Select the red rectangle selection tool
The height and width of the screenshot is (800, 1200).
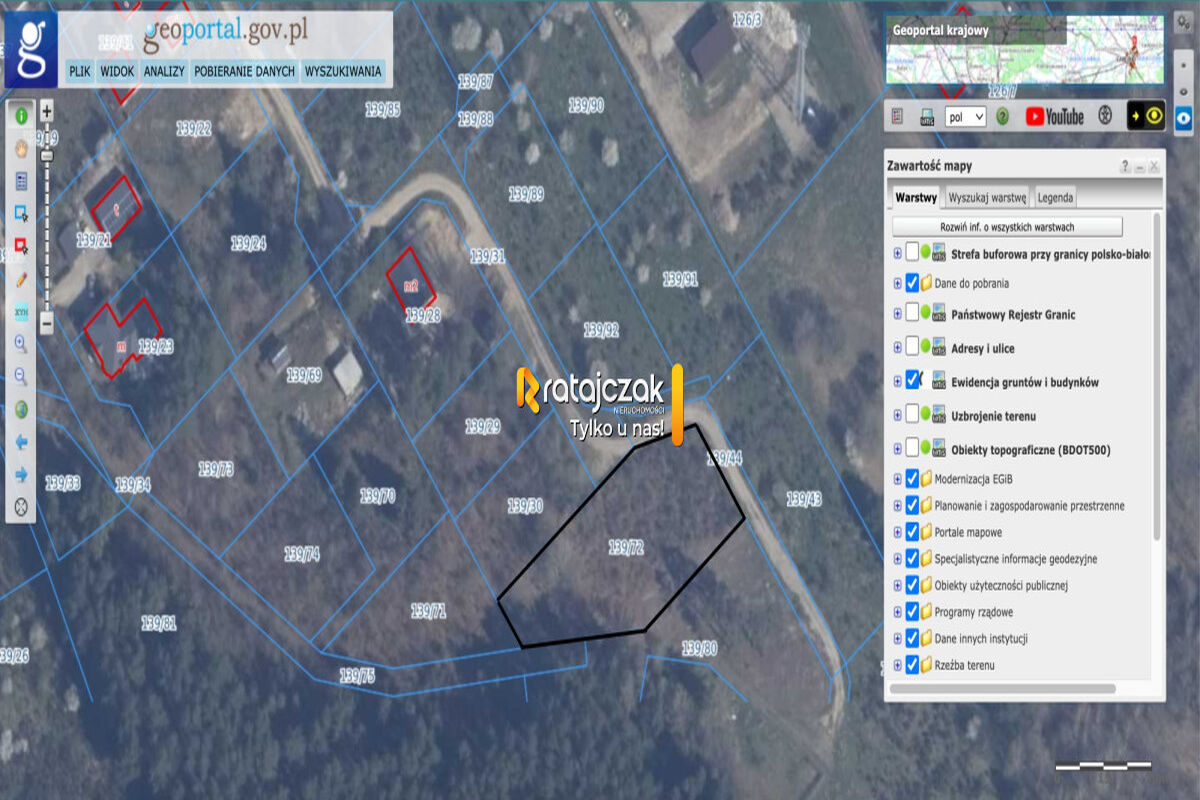(x=21, y=246)
